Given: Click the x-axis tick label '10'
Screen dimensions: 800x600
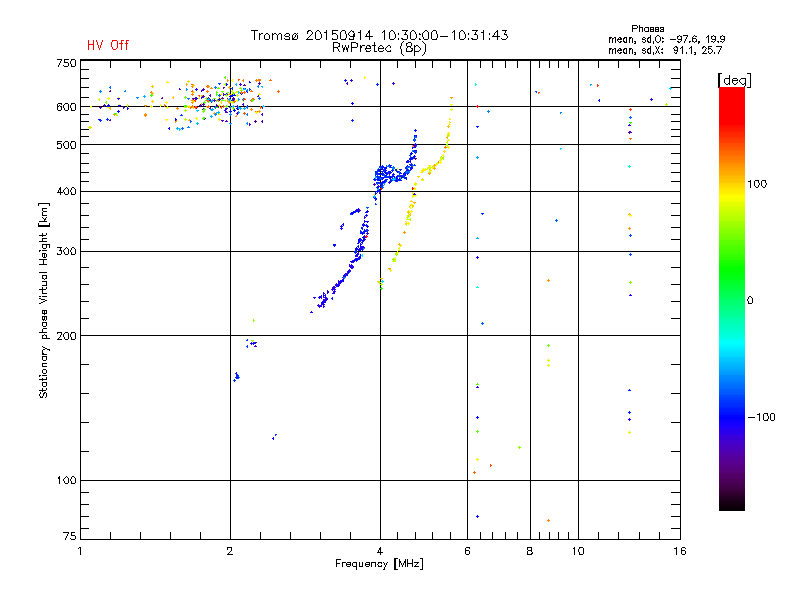Looking at the screenshot, I should coord(578,551).
